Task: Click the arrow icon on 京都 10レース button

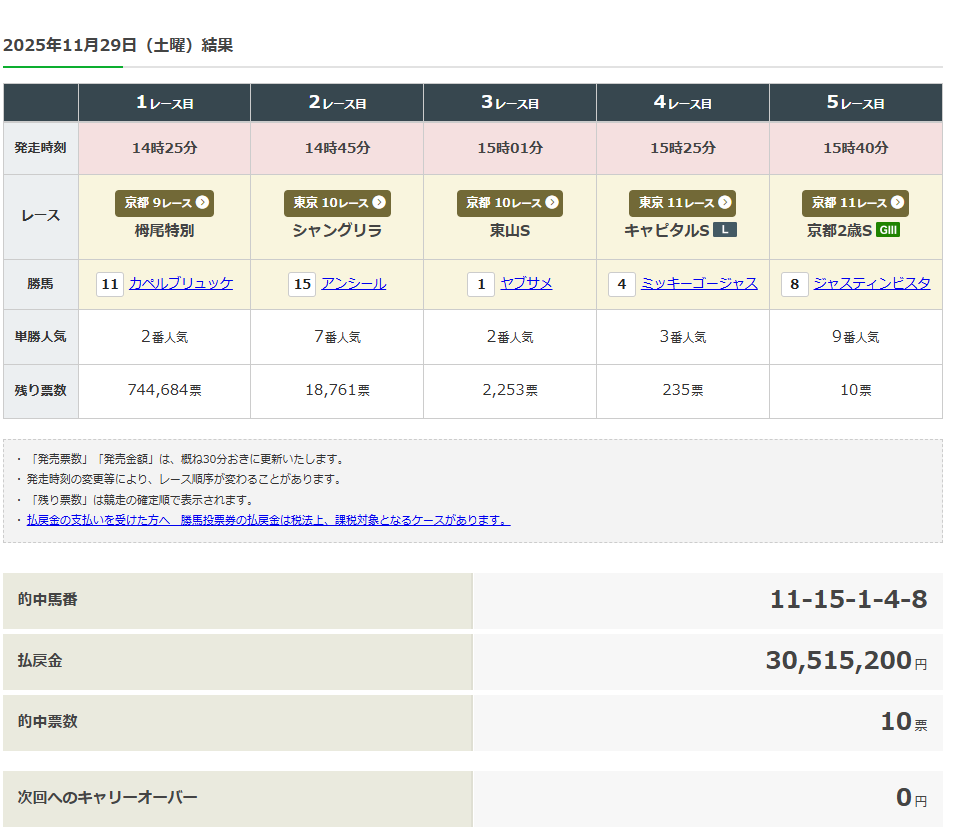Action: 551,203
